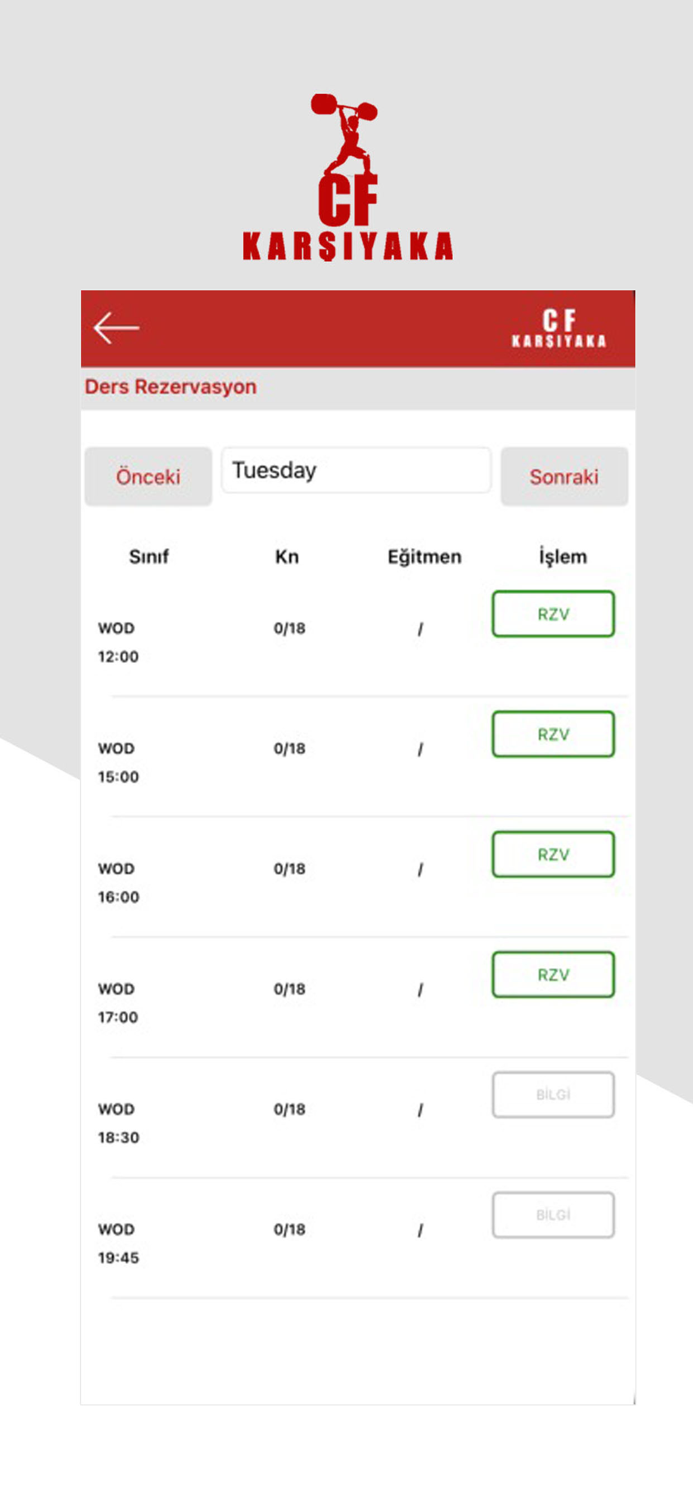Reserve the 17:00 WOD class
This screenshot has width=693, height=1500.
tap(553, 974)
